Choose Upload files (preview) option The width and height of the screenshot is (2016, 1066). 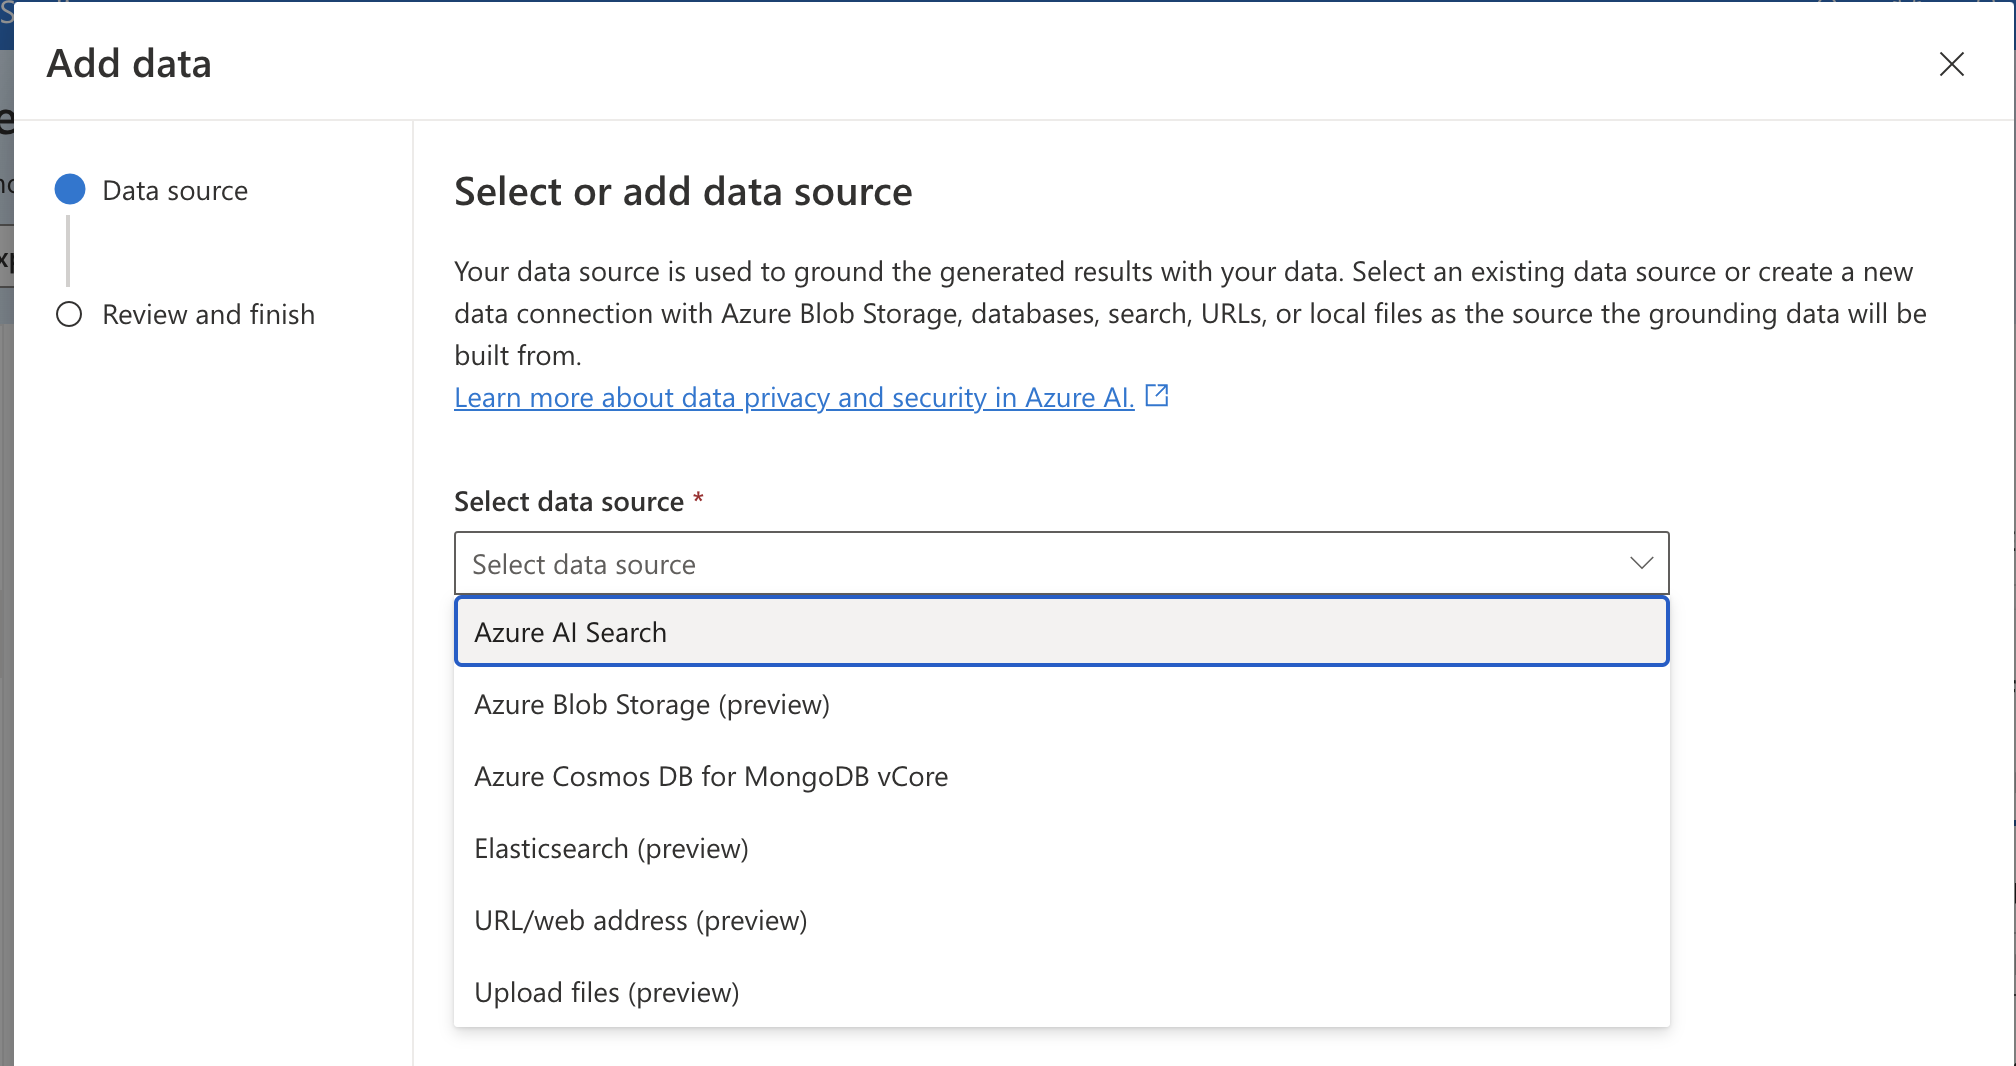pyautogui.click(x=606, y=993)
